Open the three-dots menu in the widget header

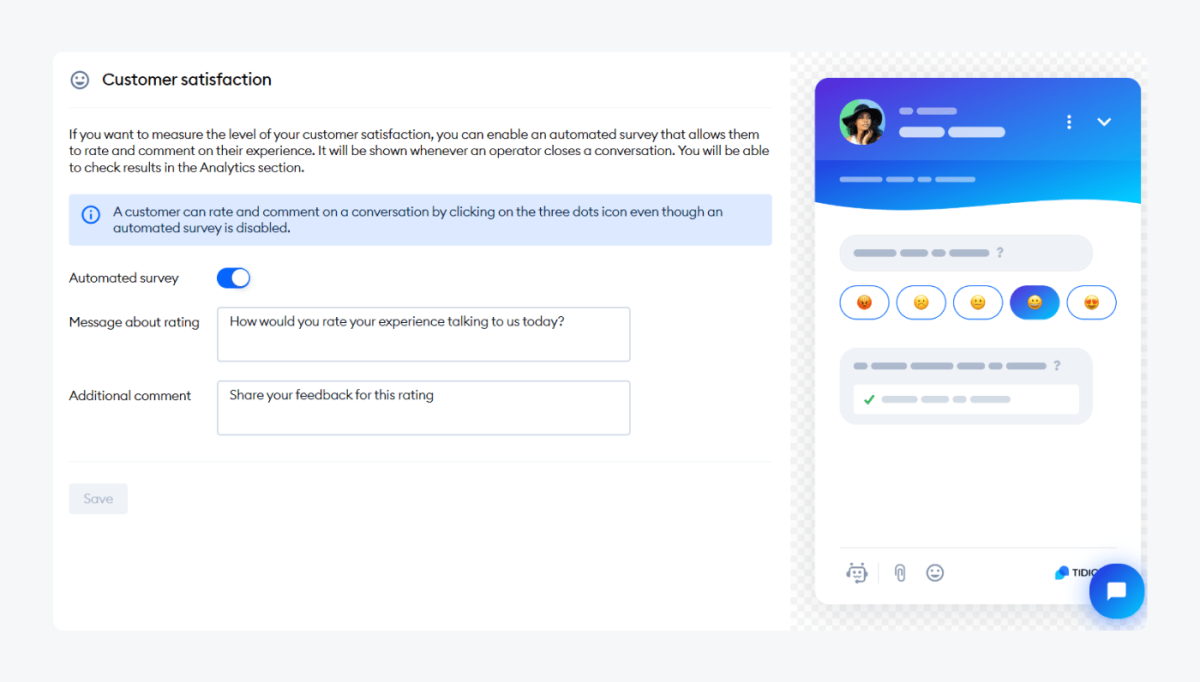(1068, 120)
